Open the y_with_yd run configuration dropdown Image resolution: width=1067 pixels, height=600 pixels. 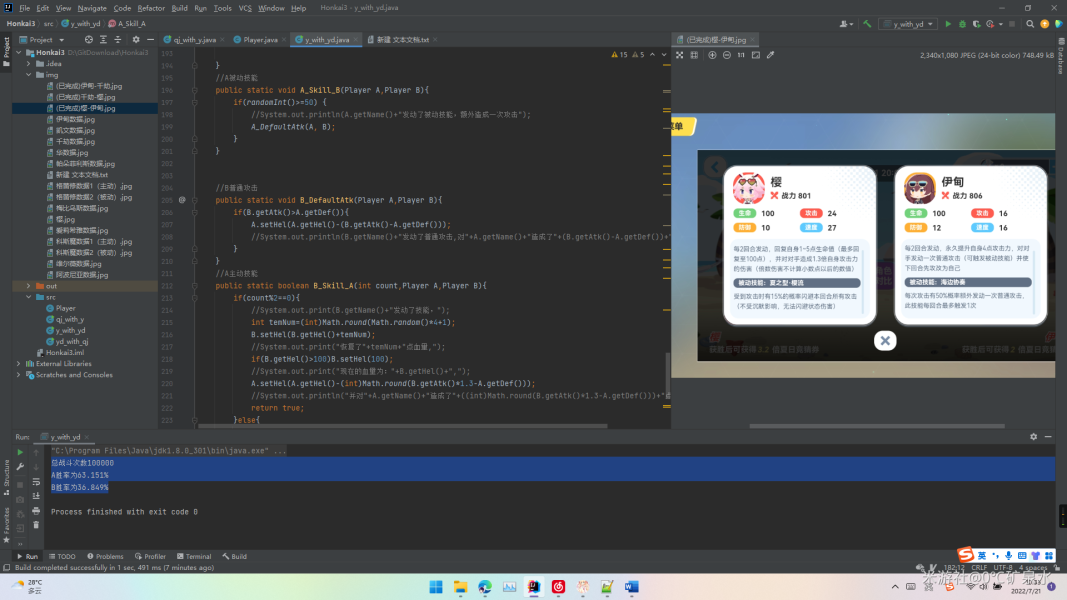(x=908, y=24)
